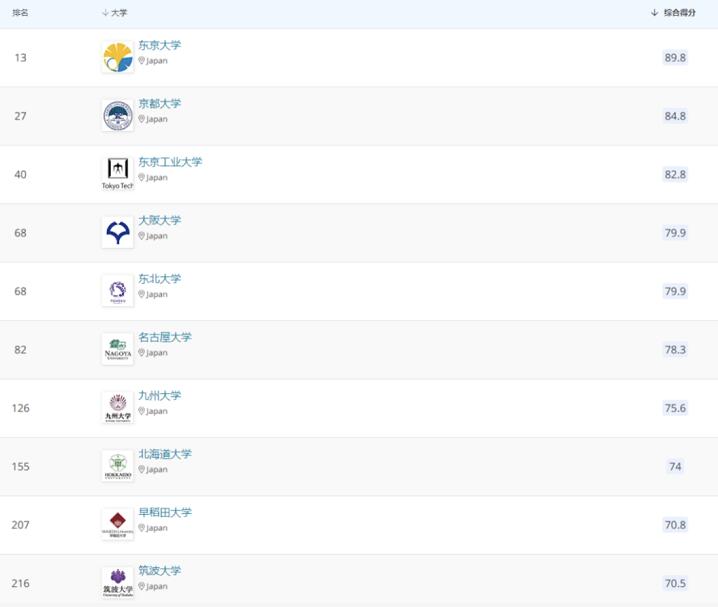Click the location pin under 东京大学

[x=141, y=60]
